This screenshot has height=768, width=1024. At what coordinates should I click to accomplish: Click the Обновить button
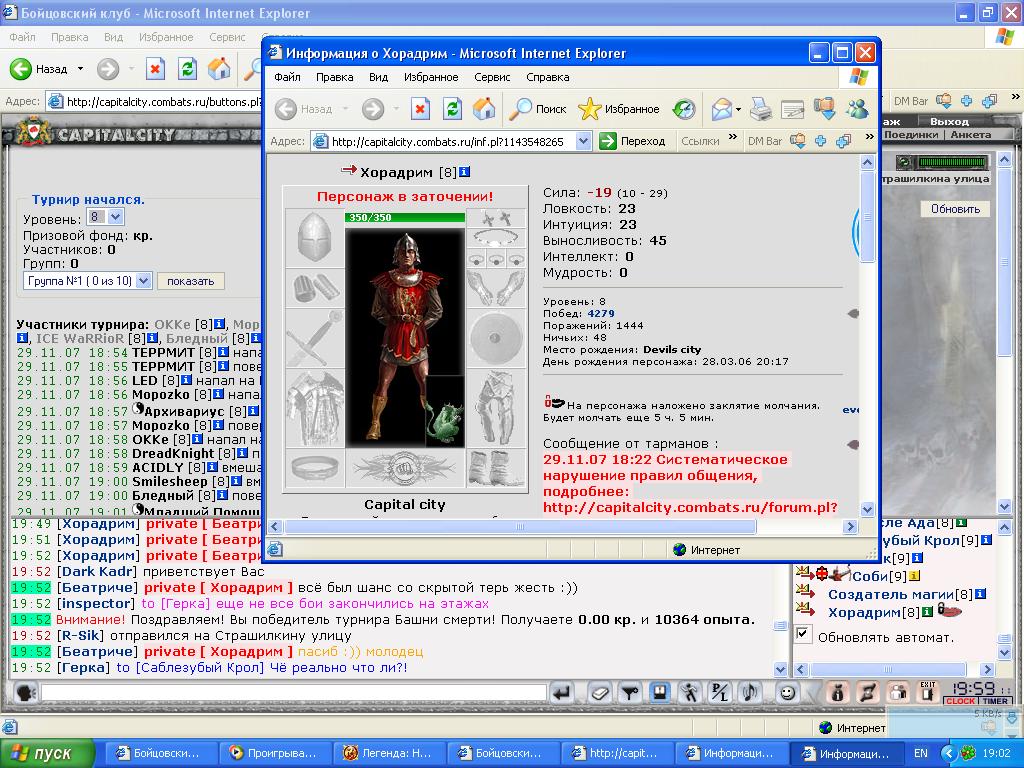tap(955, 209)
